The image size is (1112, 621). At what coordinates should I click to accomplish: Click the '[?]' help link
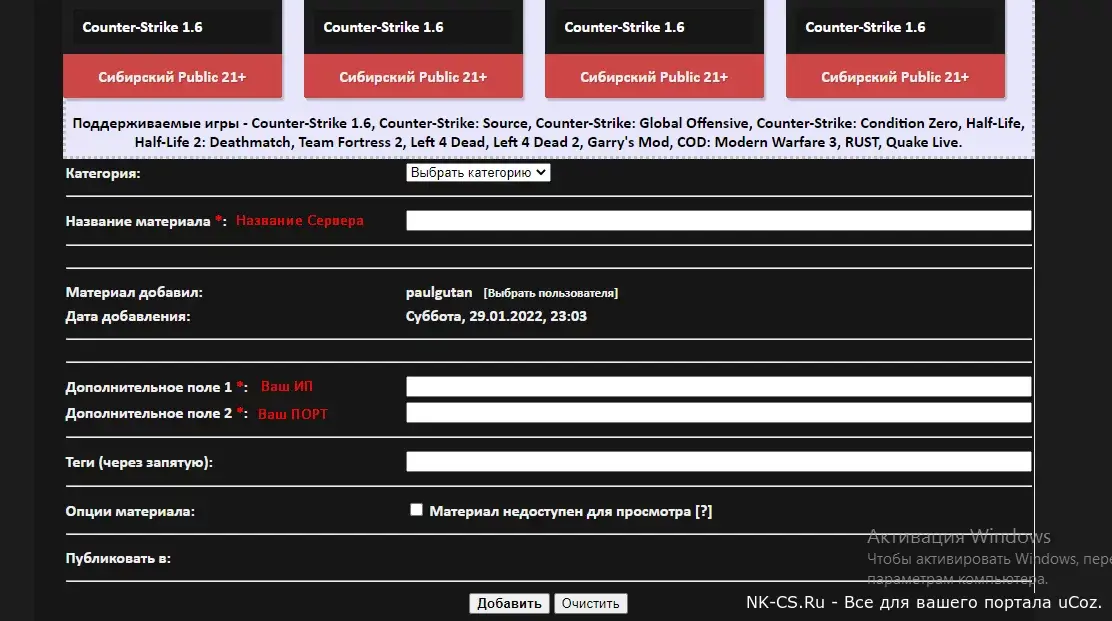pyautogui.click(x=704, y=511)
